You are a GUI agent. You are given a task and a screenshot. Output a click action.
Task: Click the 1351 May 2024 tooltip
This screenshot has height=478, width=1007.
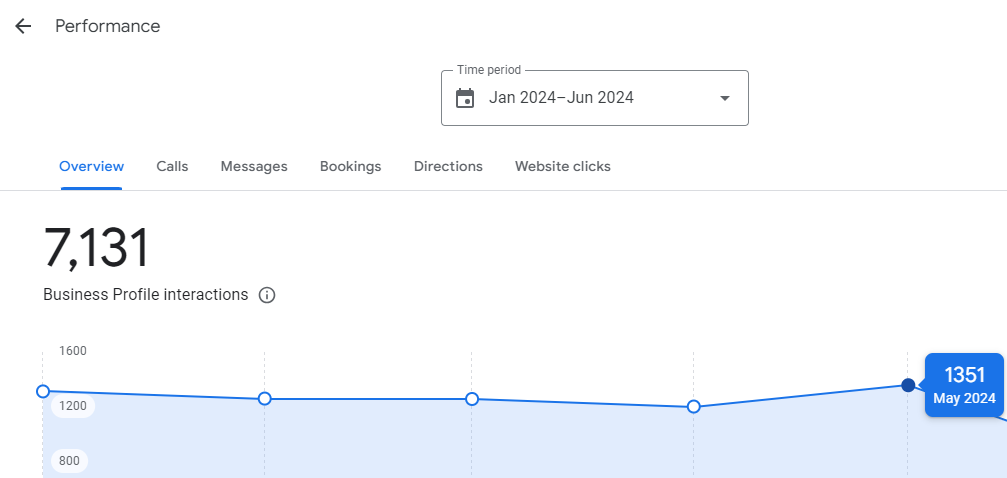tap(964, 385)
